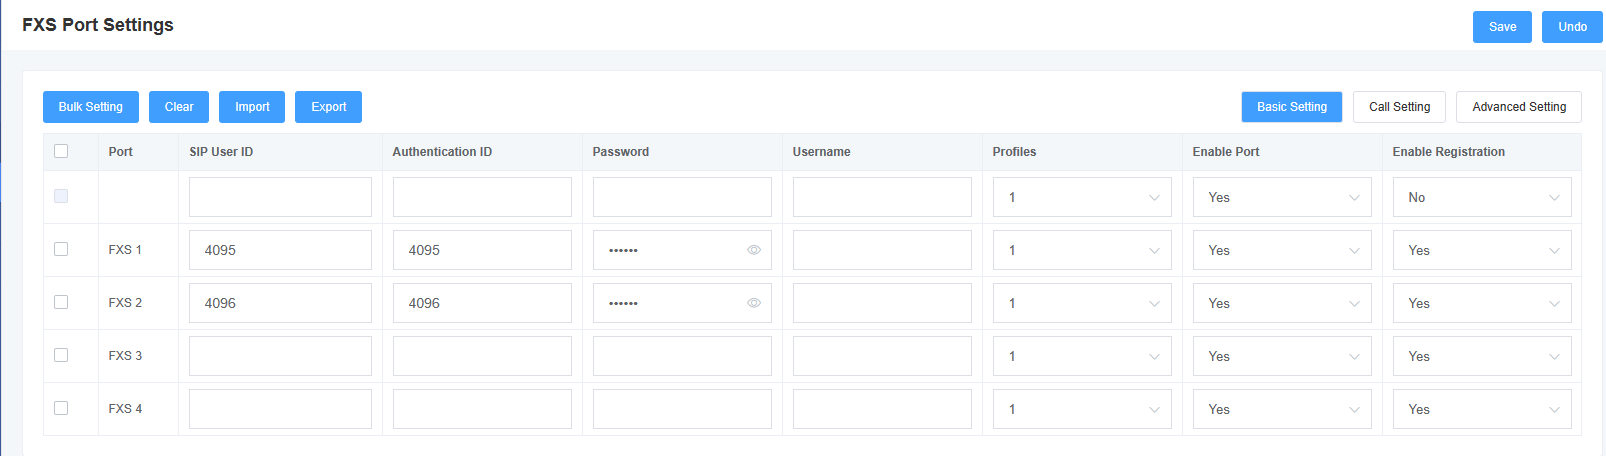Image resolution: width=1606 pixels, height=456 pixels.
Task: Undo changes with the Undo button
Action: (x=1572, y=27)
